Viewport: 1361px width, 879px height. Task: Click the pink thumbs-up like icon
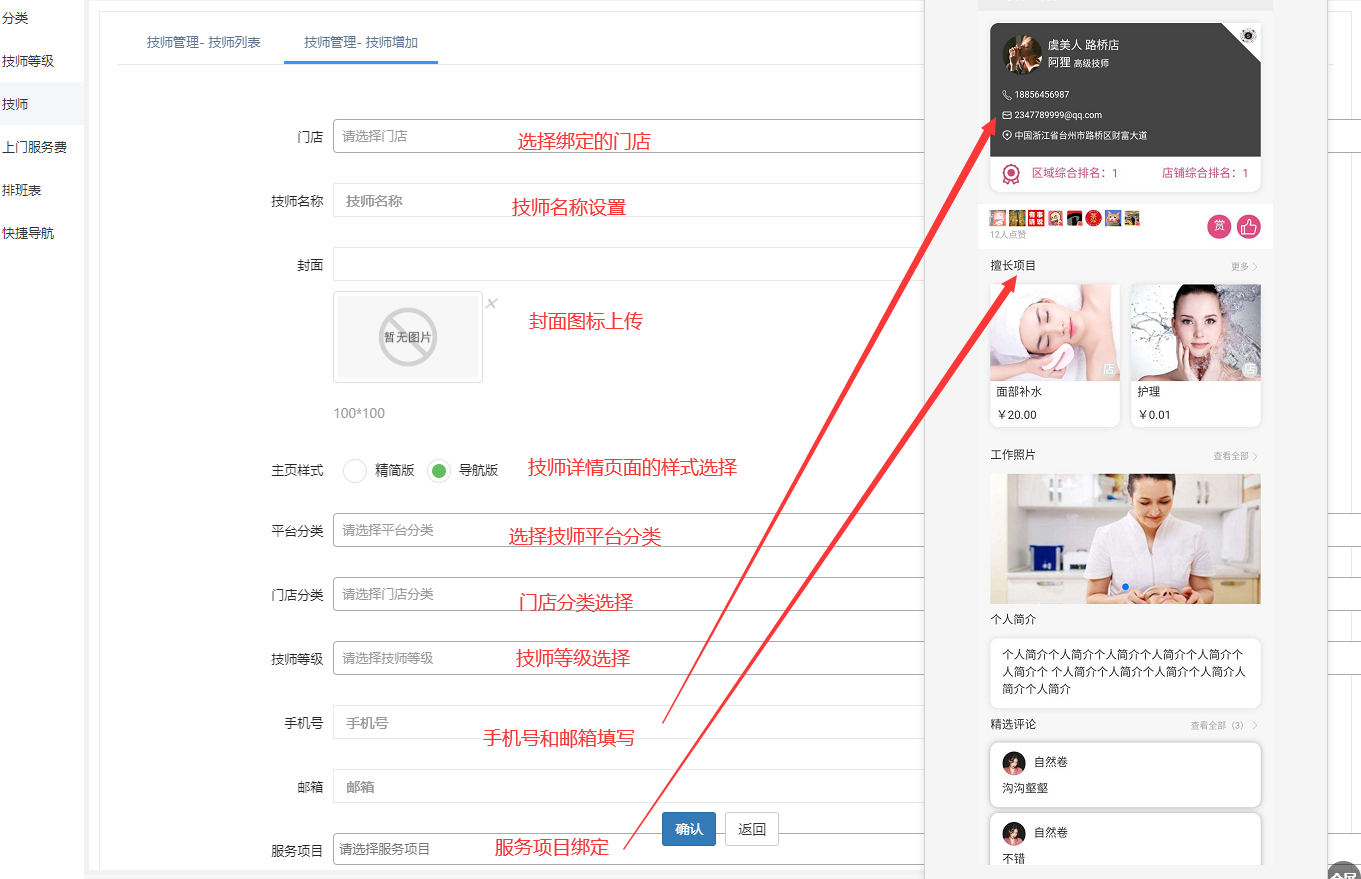(1248, 227)
